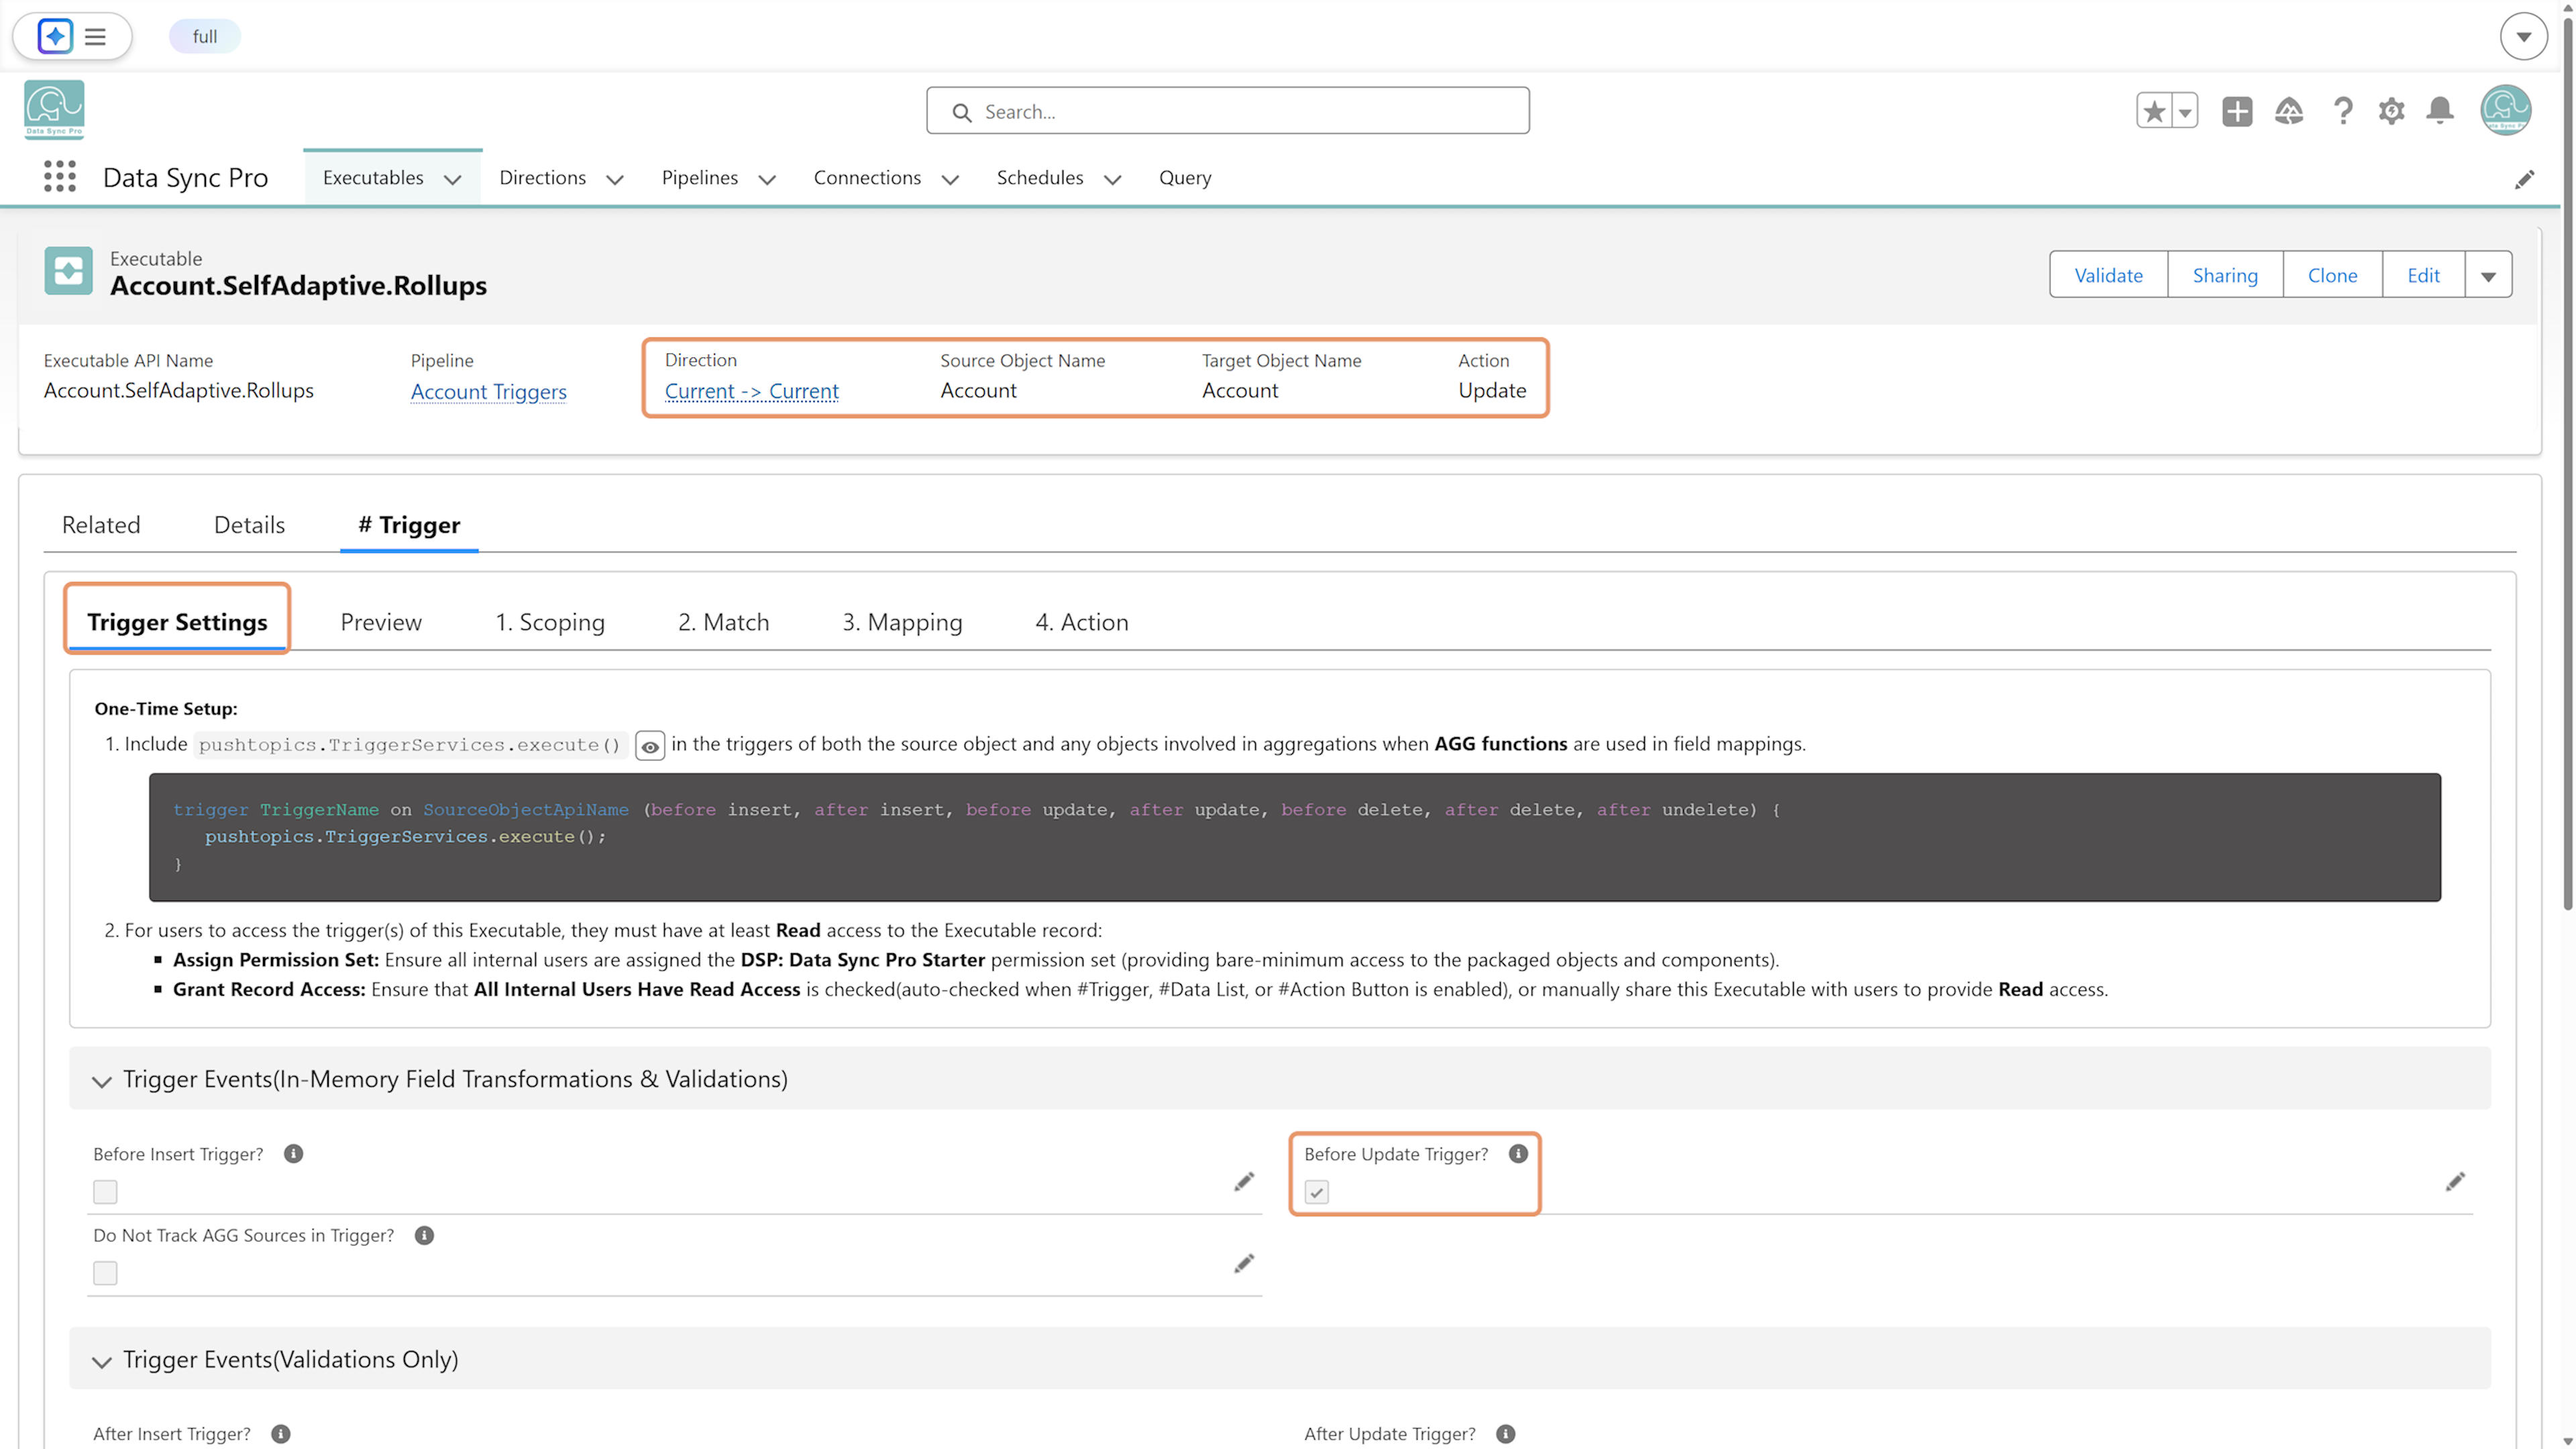Open more actions dropdown next to Edit
Screen dimensions: 2576x1449
pos(2488,275)
